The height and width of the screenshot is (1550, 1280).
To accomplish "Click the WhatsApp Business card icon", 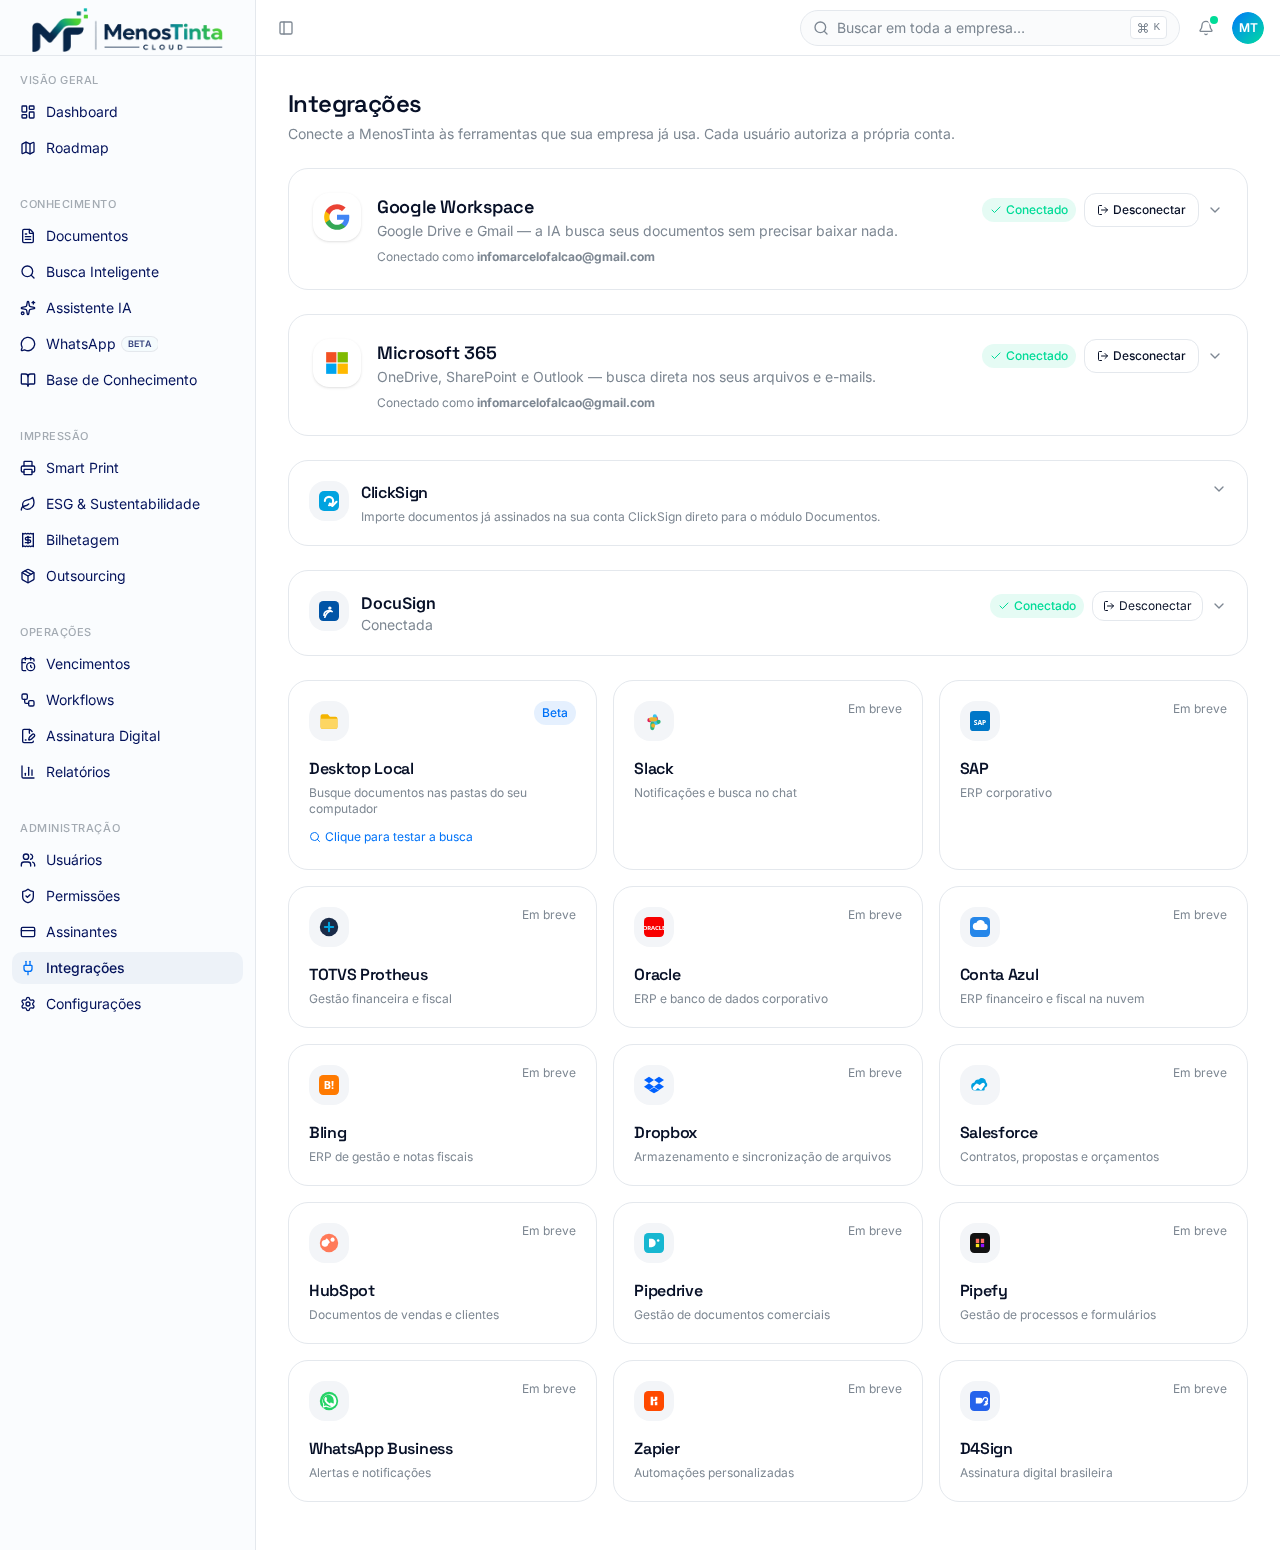I will (329, 1401).
